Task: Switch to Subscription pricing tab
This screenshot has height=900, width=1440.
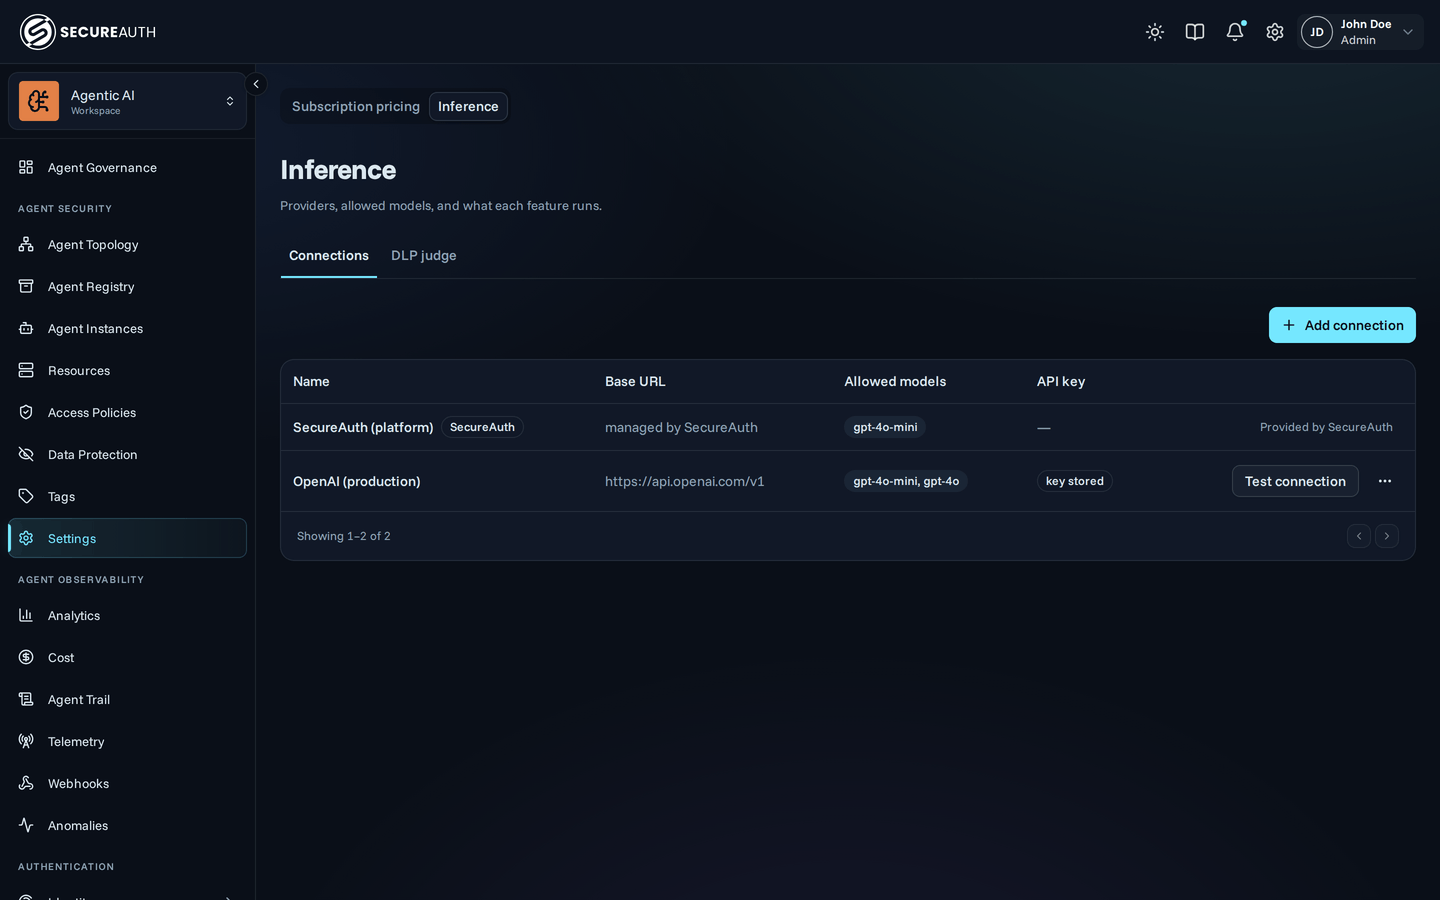Action: click(x=356, y=106)
